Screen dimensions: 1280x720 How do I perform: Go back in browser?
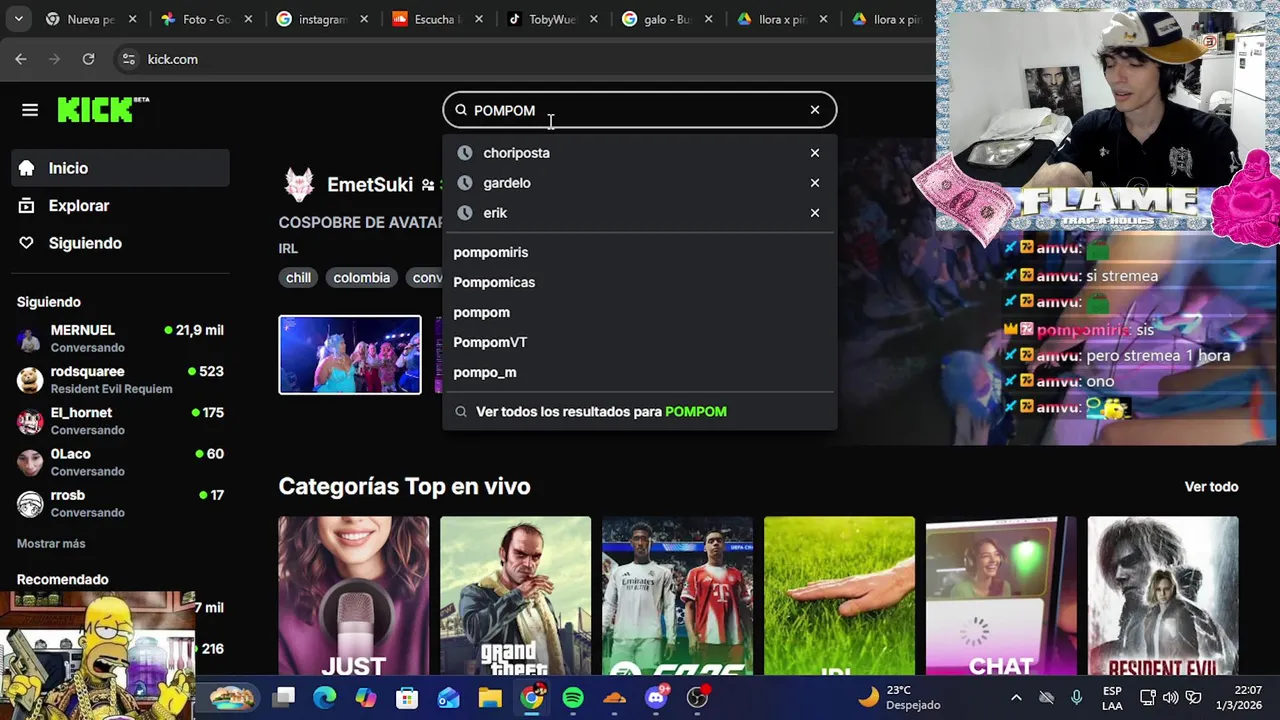click(x=21, y=59)
